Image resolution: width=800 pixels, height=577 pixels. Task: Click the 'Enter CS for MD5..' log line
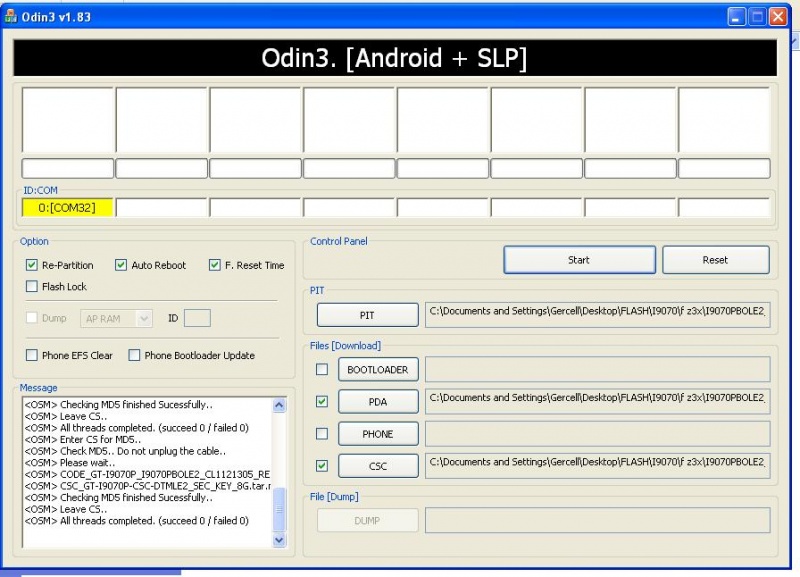click(83, 439)
